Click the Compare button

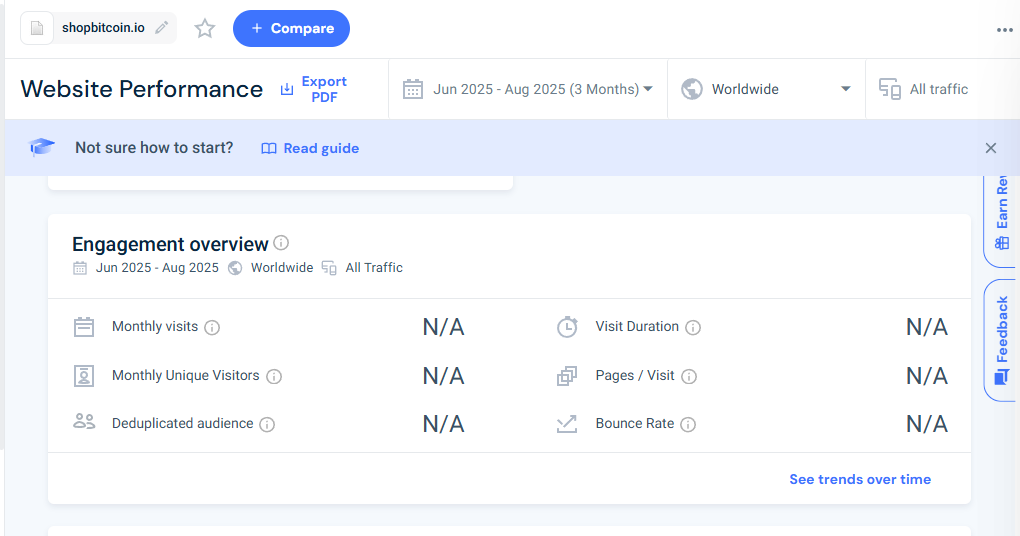tap(291, 28)
